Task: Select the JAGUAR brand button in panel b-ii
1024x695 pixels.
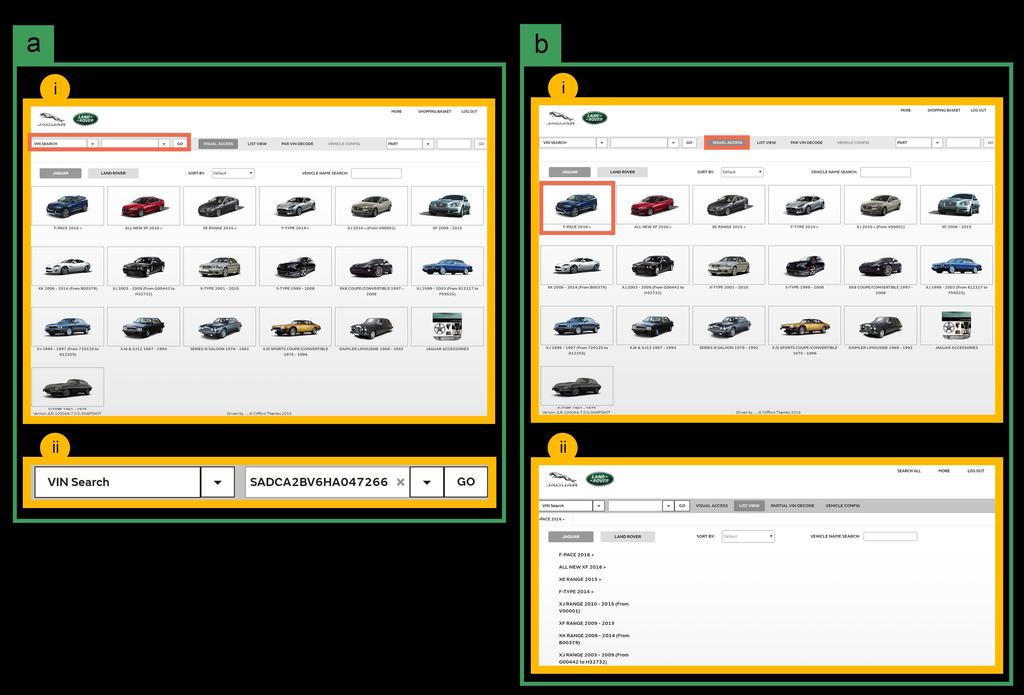Action: 571,536
